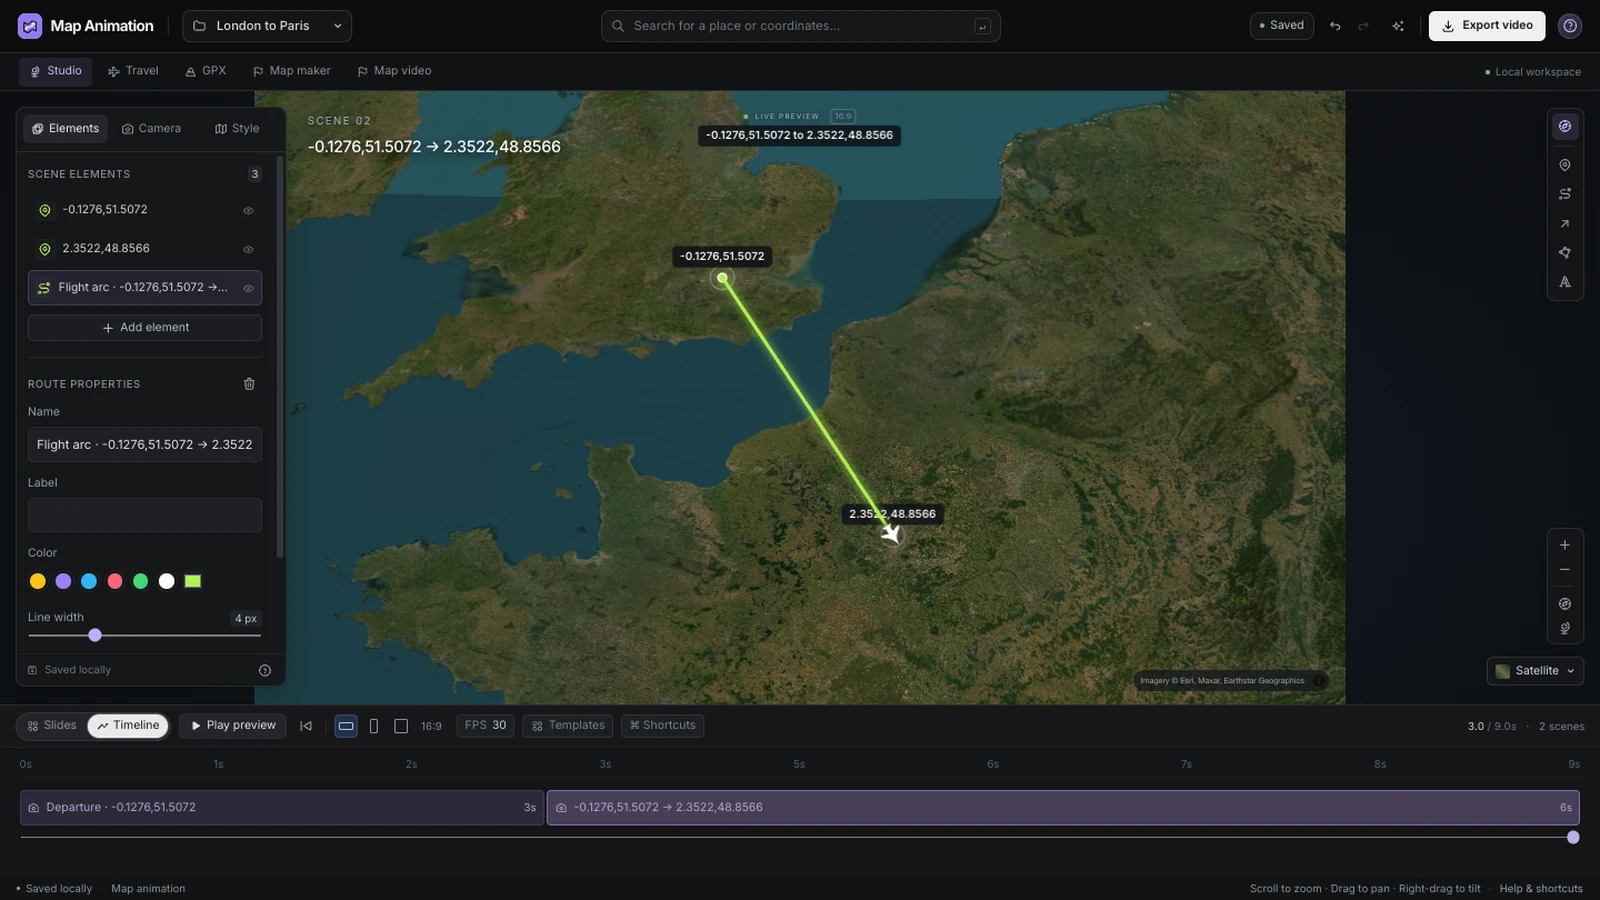Image resolution: width=1600 pixels, height=900 pixels.
Task: Toggle visibility of 2.3522,48.8566 element
Action: [248, 249]
